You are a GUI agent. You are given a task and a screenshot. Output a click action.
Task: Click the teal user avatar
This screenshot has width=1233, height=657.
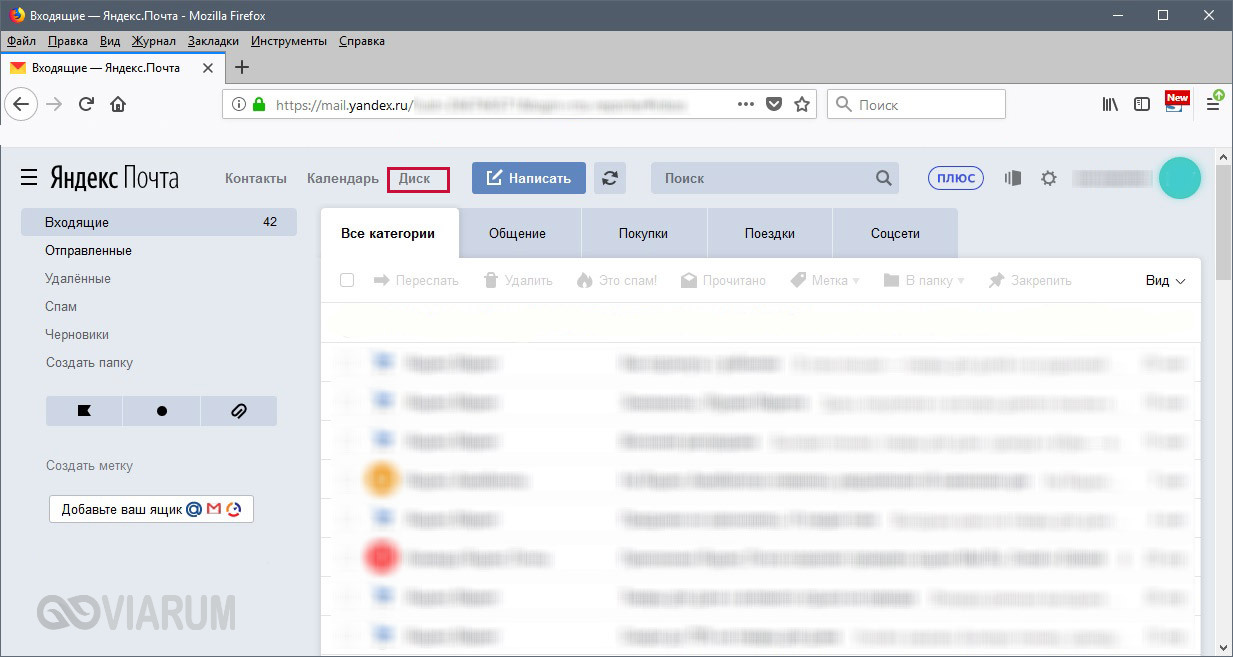pos(1180,178)
